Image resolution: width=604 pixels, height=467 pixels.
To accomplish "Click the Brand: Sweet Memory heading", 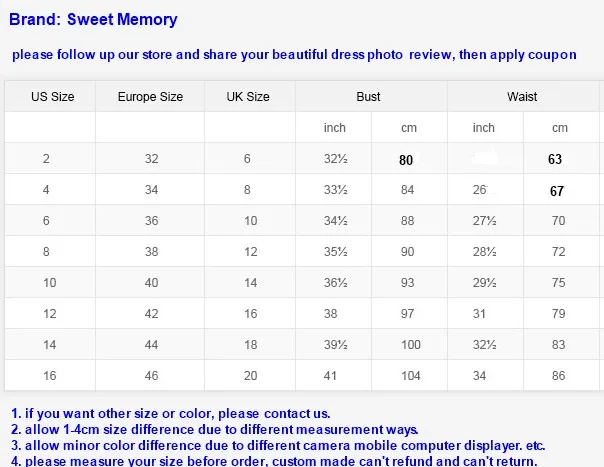I will point(93,19).
